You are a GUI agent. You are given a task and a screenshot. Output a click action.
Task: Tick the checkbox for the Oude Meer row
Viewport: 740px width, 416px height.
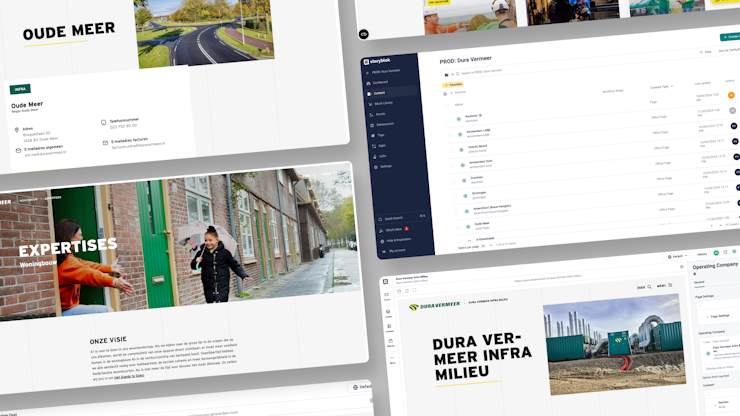pos(459,228)
